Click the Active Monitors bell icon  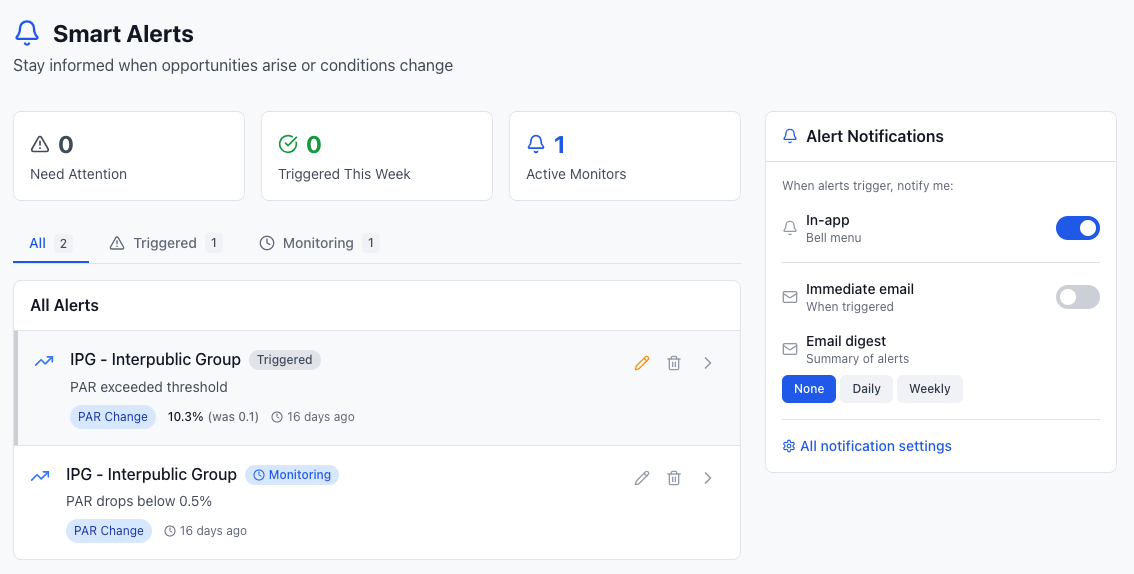coord(536,145)
